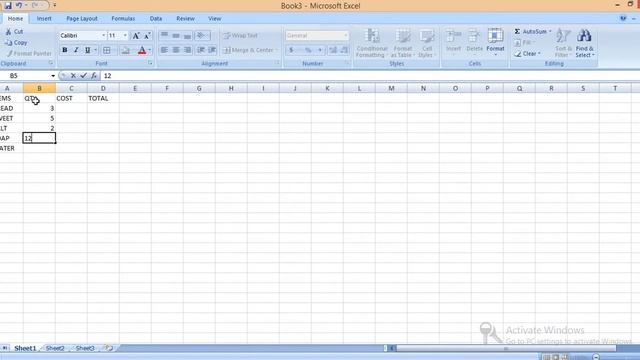This screenshot has height=360, width=640.
Task: Open the Insert ribbon tab
Action: pos(44,18)
